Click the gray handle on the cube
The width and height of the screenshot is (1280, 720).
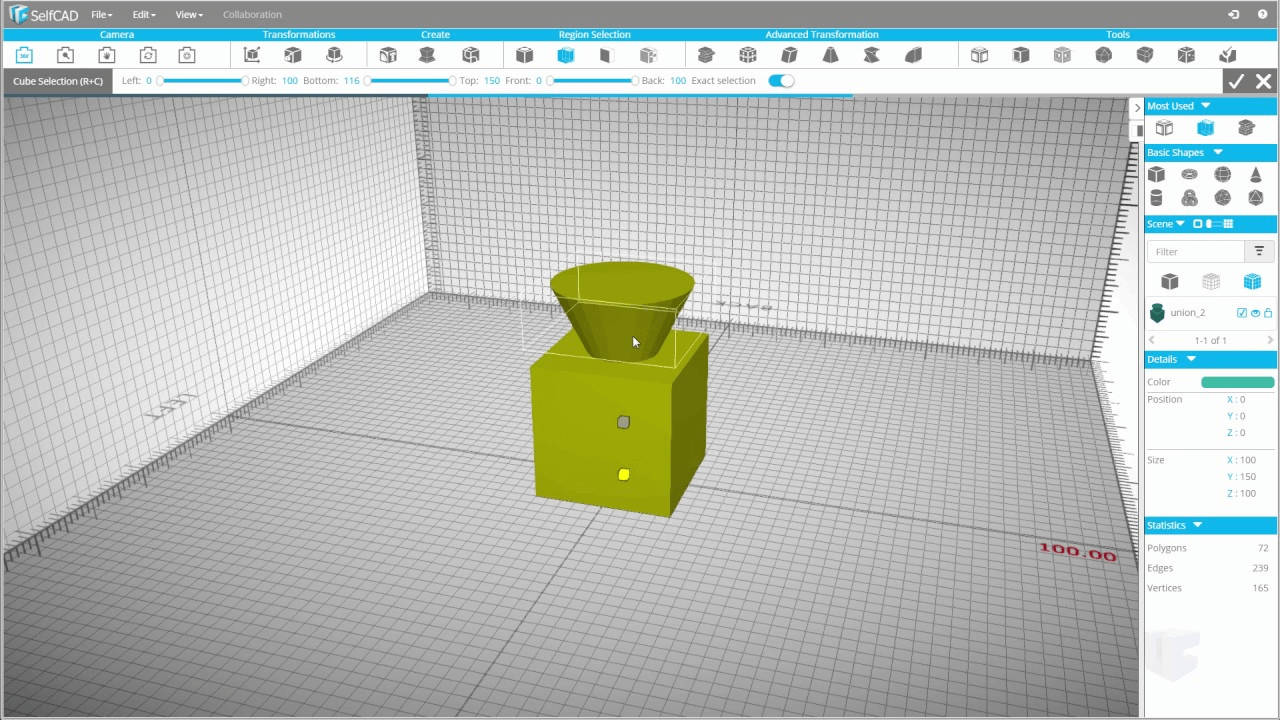coord(624,422)
